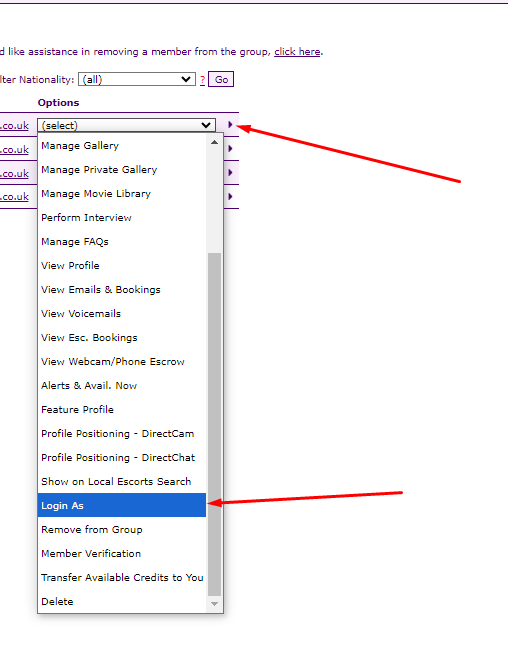Select Manage Private Gallery option

(122, 169)
